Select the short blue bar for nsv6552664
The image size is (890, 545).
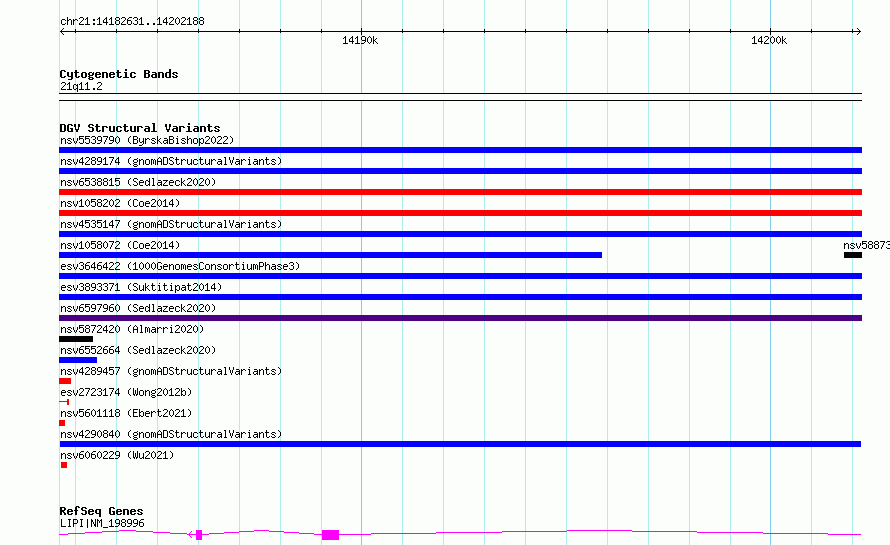(x=78, y=360)
